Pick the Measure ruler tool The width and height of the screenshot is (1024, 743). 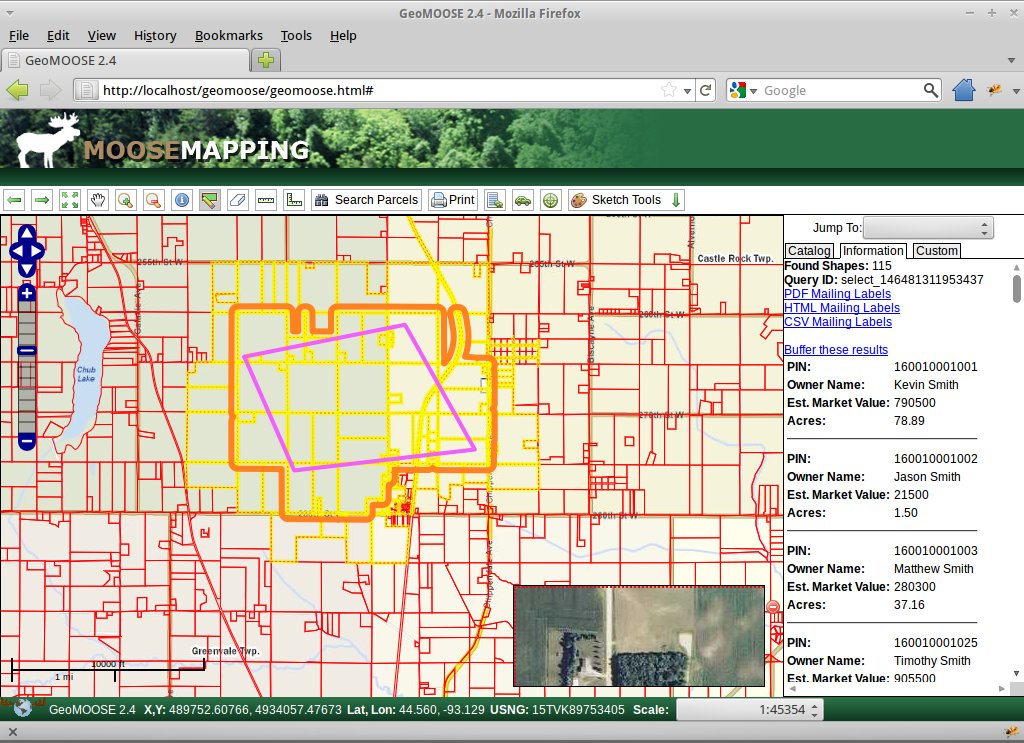266,200
